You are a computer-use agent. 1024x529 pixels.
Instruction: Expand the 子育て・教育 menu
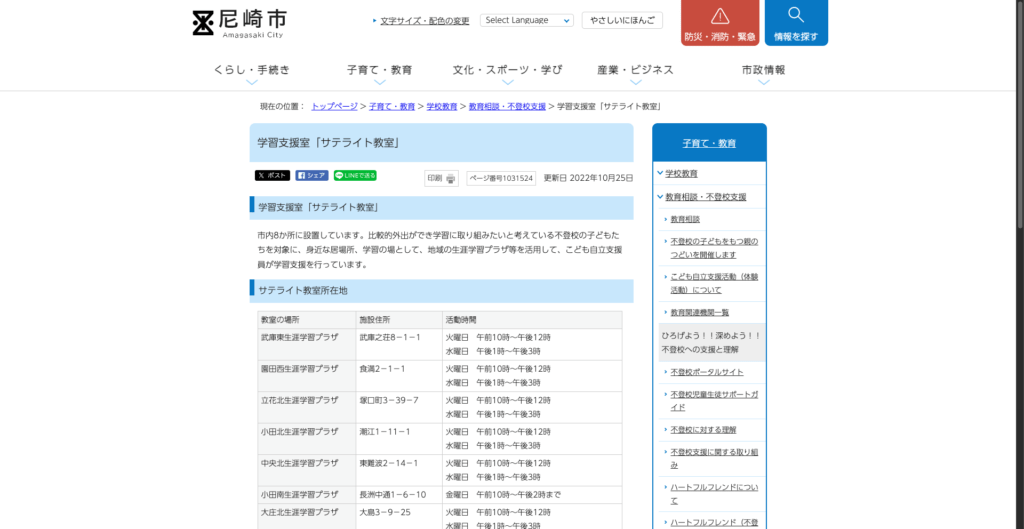[379, 70]
